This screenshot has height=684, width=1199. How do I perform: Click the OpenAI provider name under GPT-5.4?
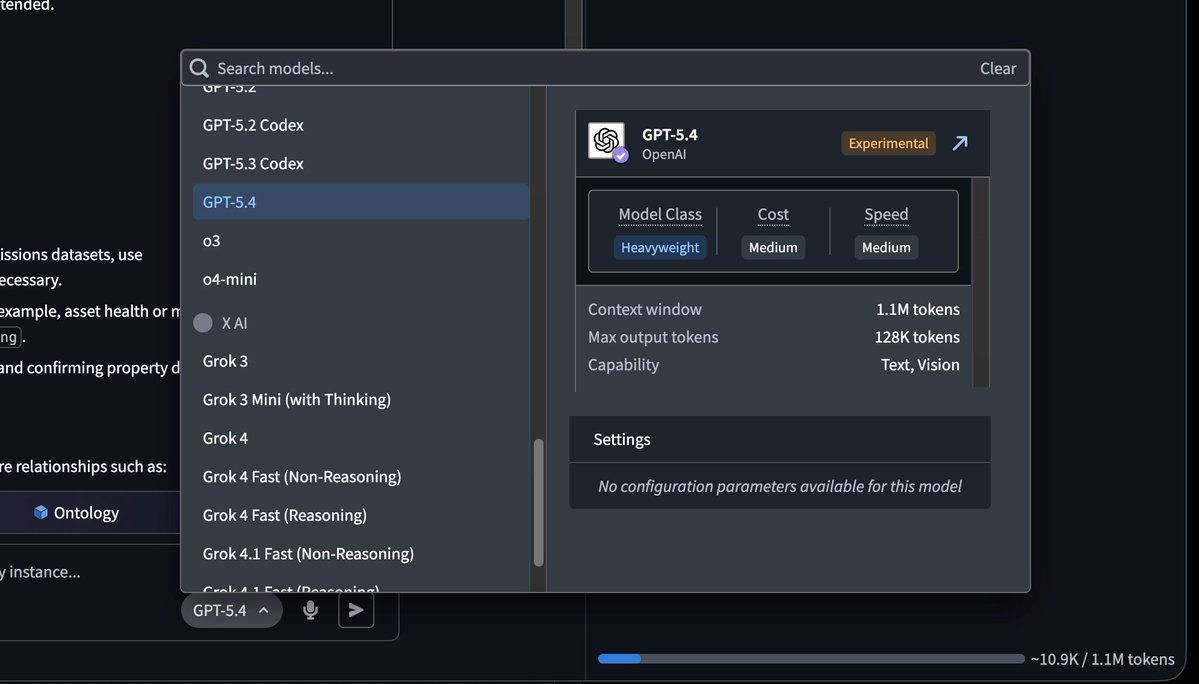click(x=663, y=154)
